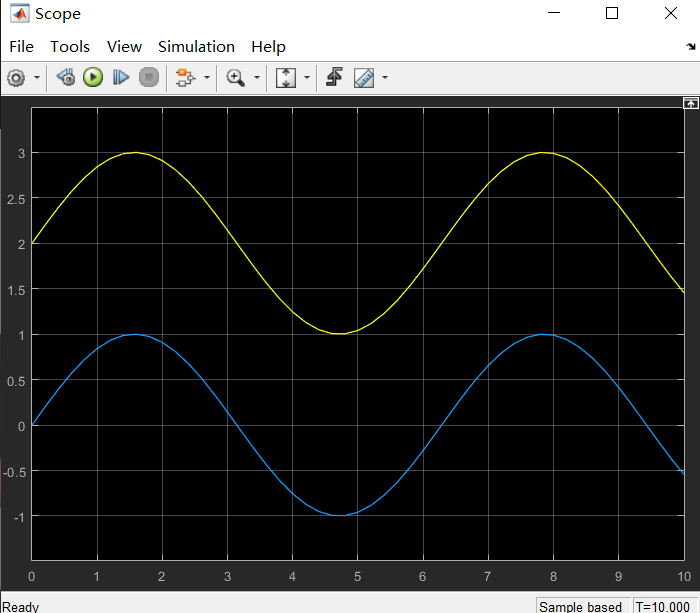Viewport: 700px width, 613px height.
Task: Open the Help menu
Action: (268, 47)
